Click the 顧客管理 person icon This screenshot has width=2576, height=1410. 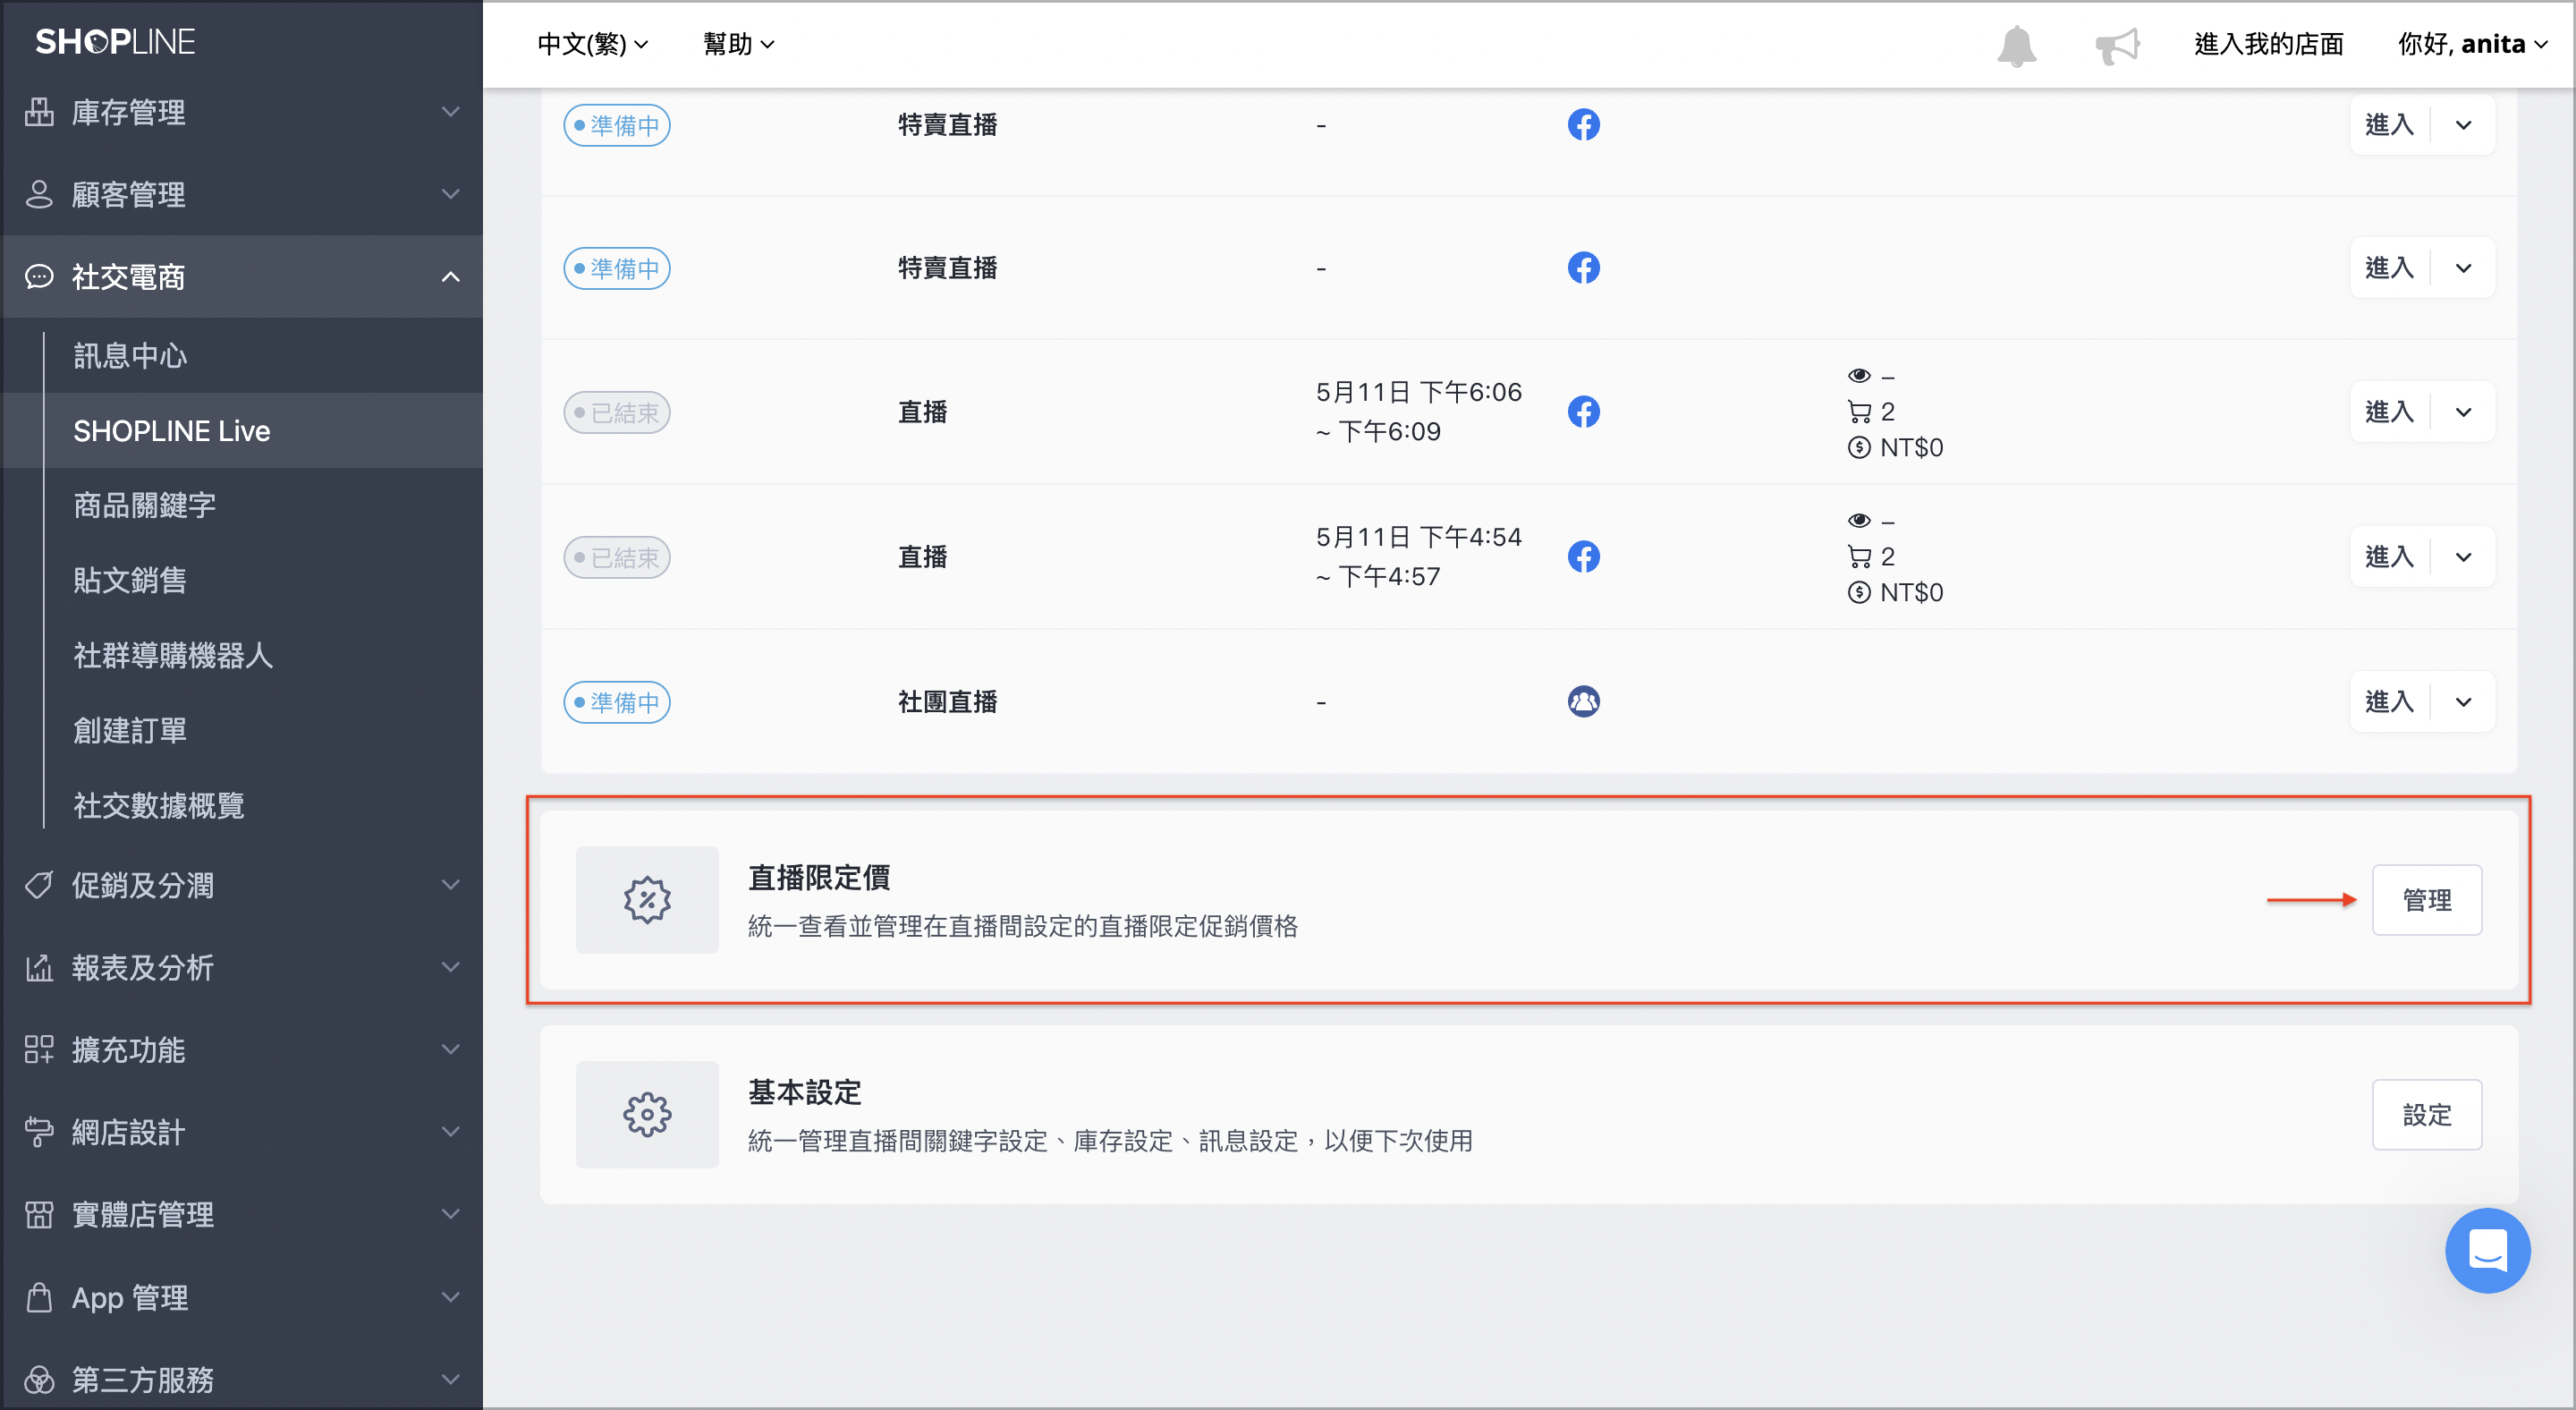pyautogui.click(x=39, y=194)
